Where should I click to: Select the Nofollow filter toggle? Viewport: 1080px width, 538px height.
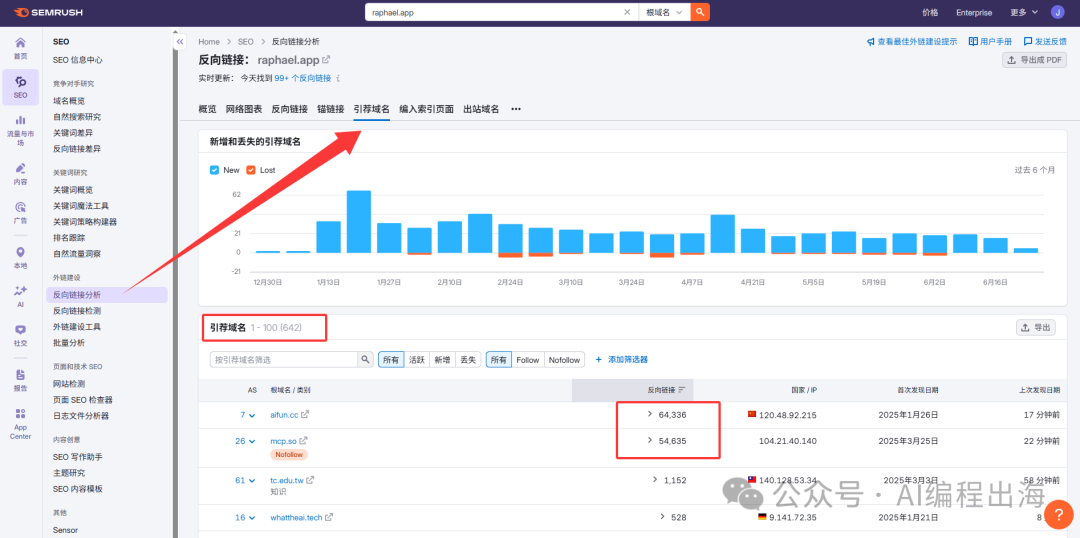coord(564,359)
